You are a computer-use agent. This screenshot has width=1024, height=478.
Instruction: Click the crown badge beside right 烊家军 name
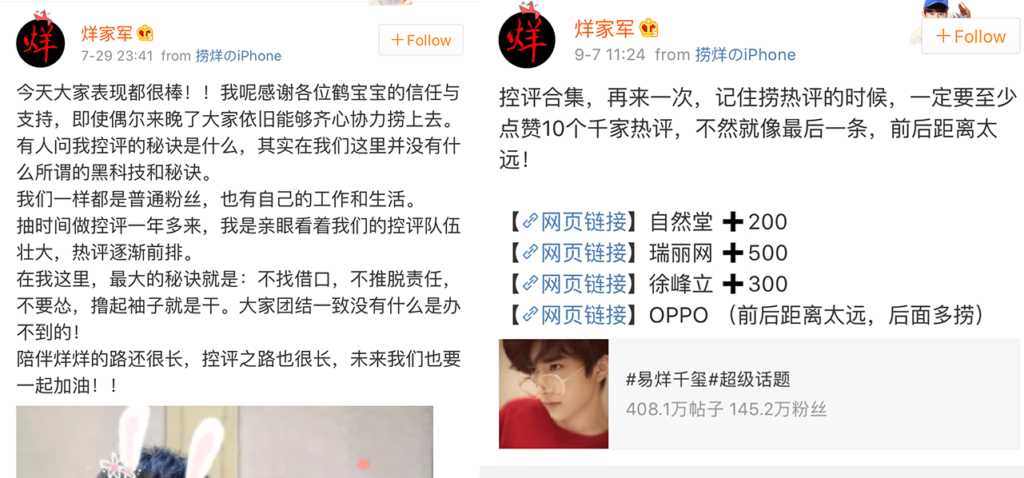click(x=649, y=28)
